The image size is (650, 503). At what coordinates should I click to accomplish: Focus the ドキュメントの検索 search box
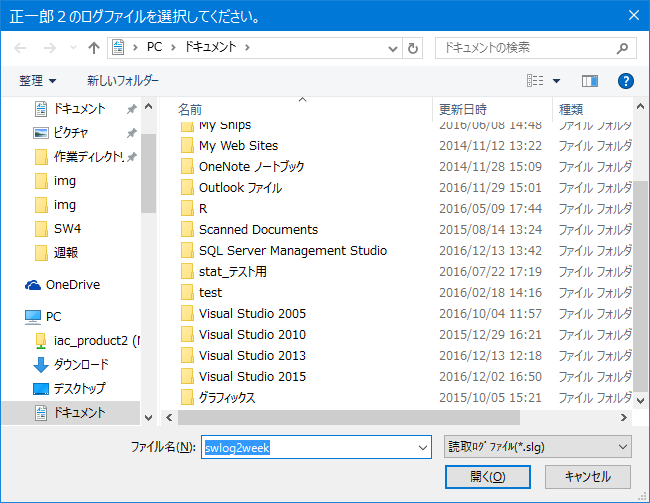coord(535,48)
